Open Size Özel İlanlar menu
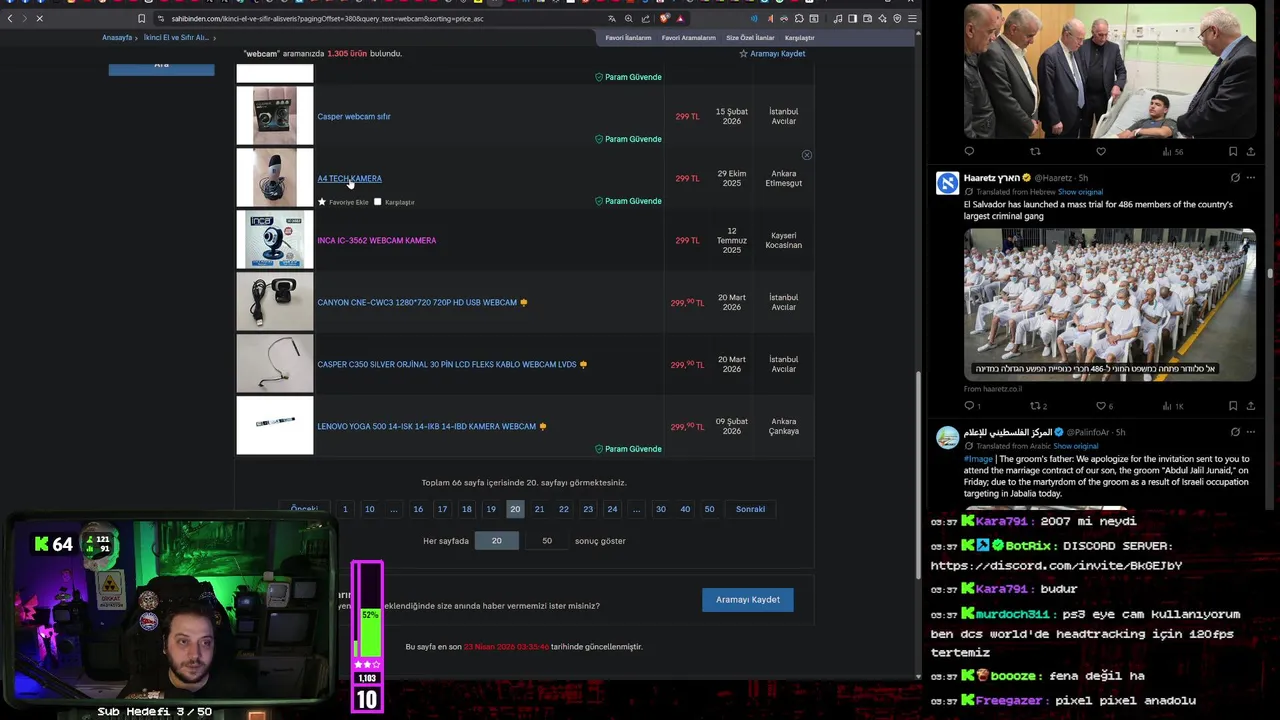Image resolution: width=1280 pixels, height=720 pixels. [x=750, y=38]
